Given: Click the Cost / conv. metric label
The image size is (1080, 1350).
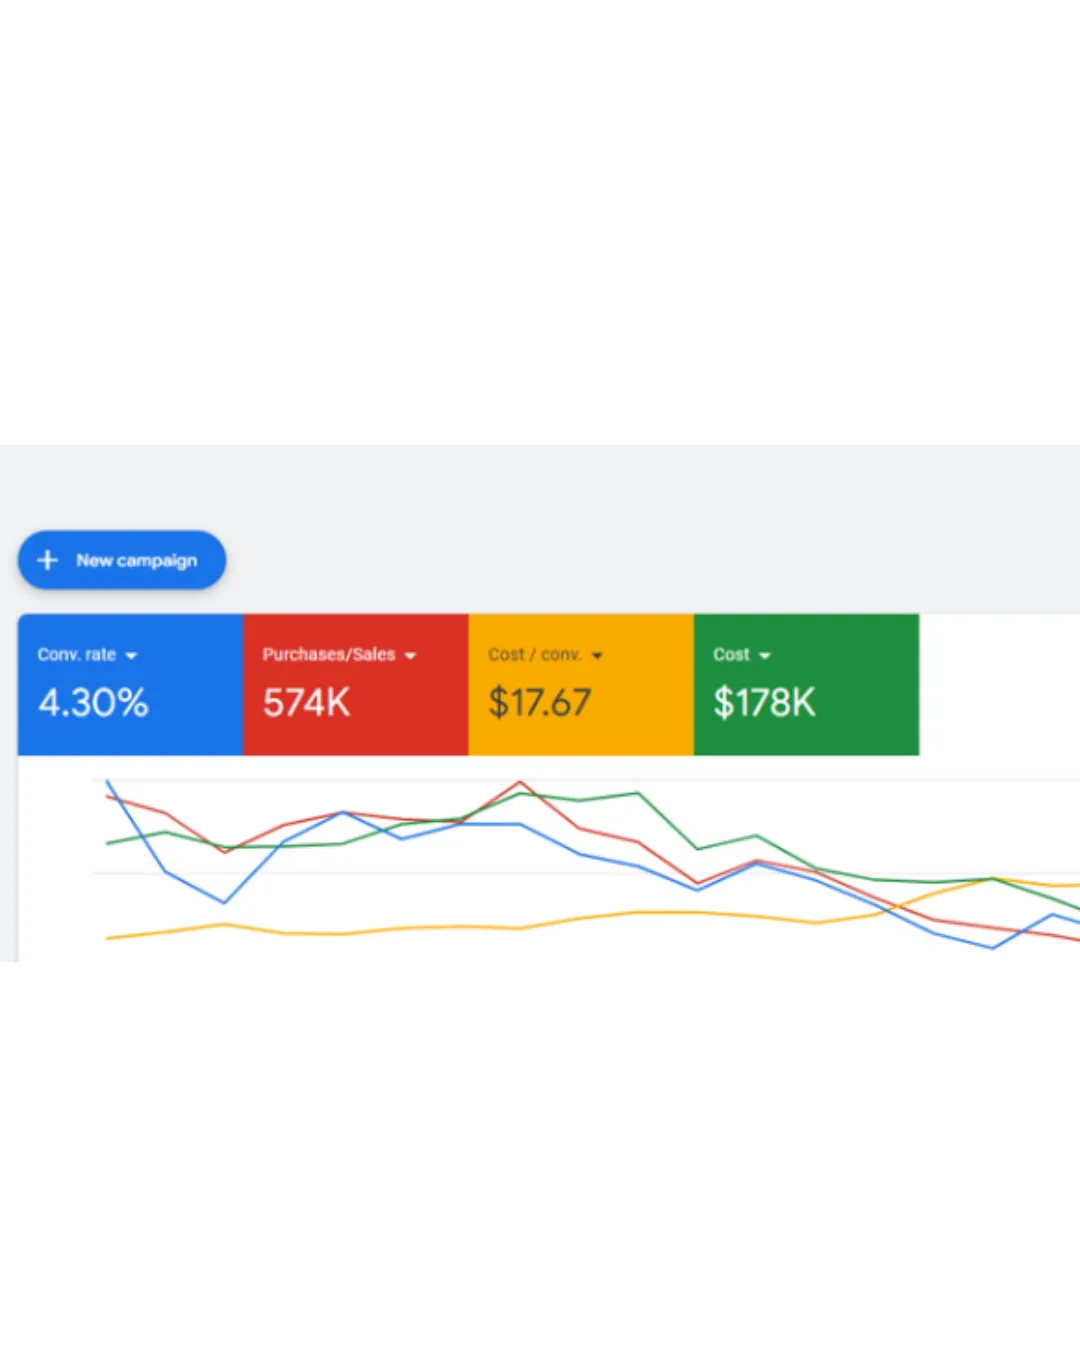Looking at the screenshot, I should coord(534,655).
